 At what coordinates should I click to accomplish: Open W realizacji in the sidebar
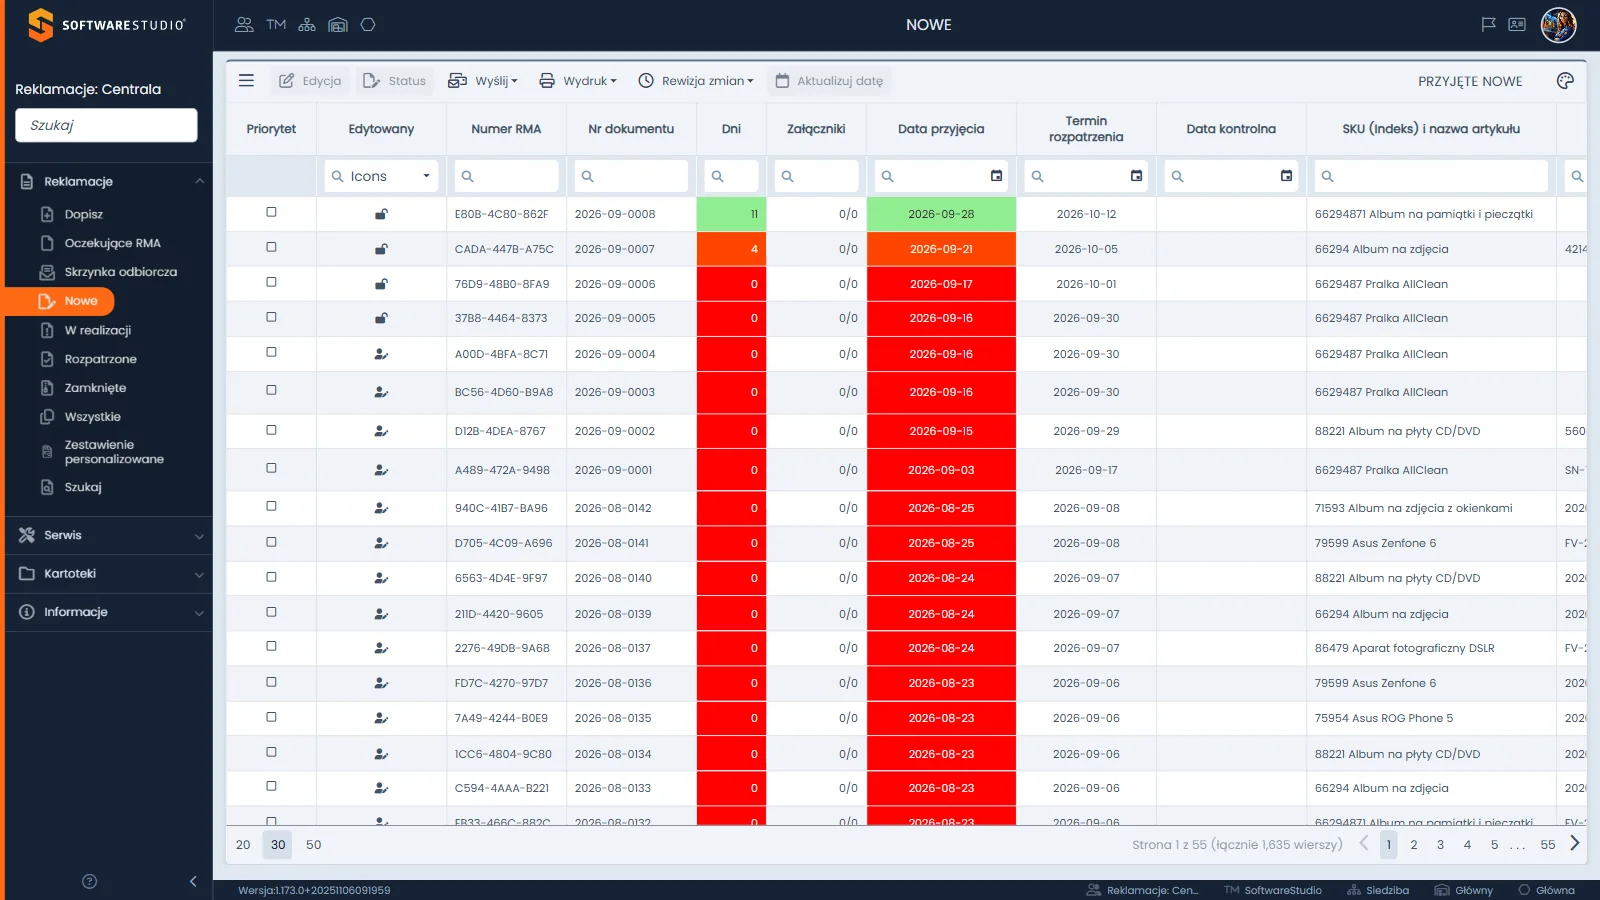pyautogui.click(x=97, y=330)
